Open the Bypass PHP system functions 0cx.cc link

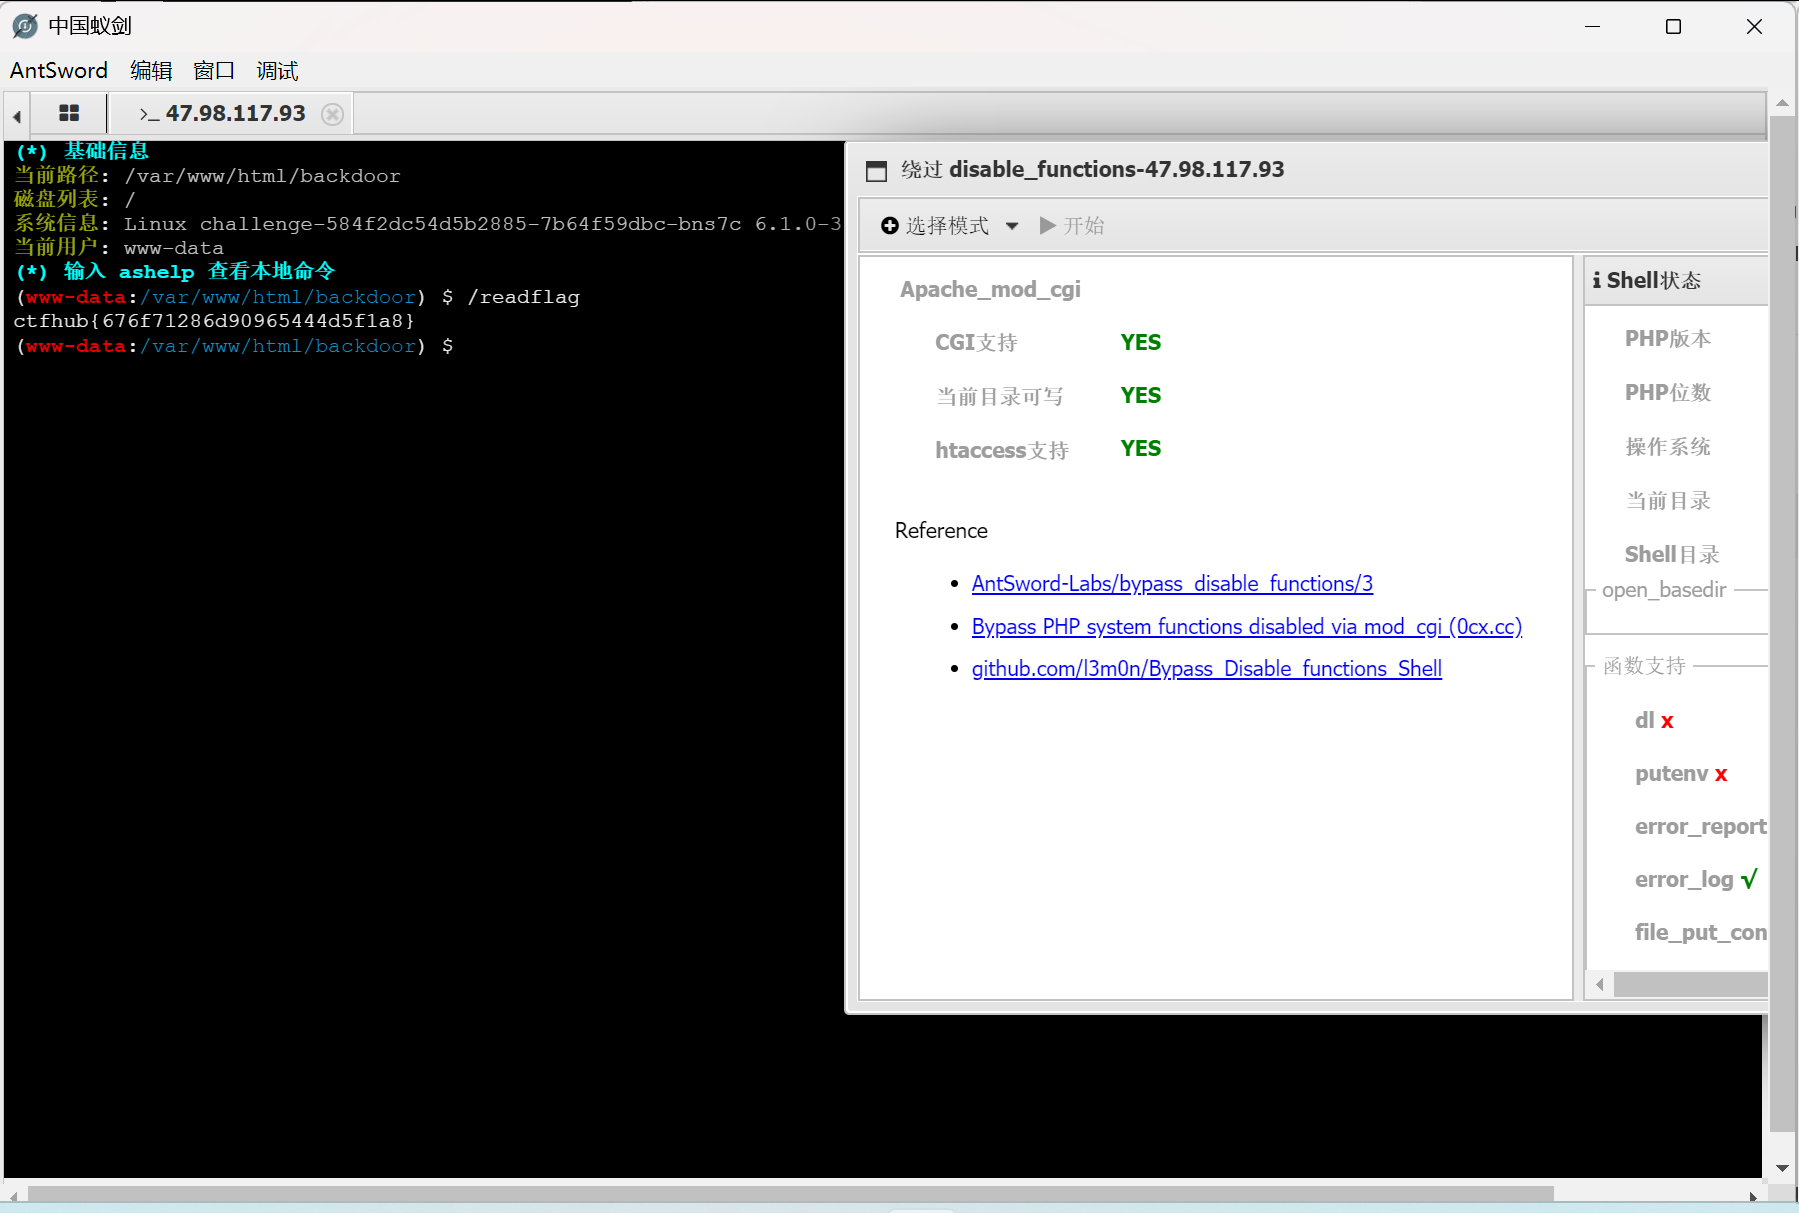(1247, 627)
